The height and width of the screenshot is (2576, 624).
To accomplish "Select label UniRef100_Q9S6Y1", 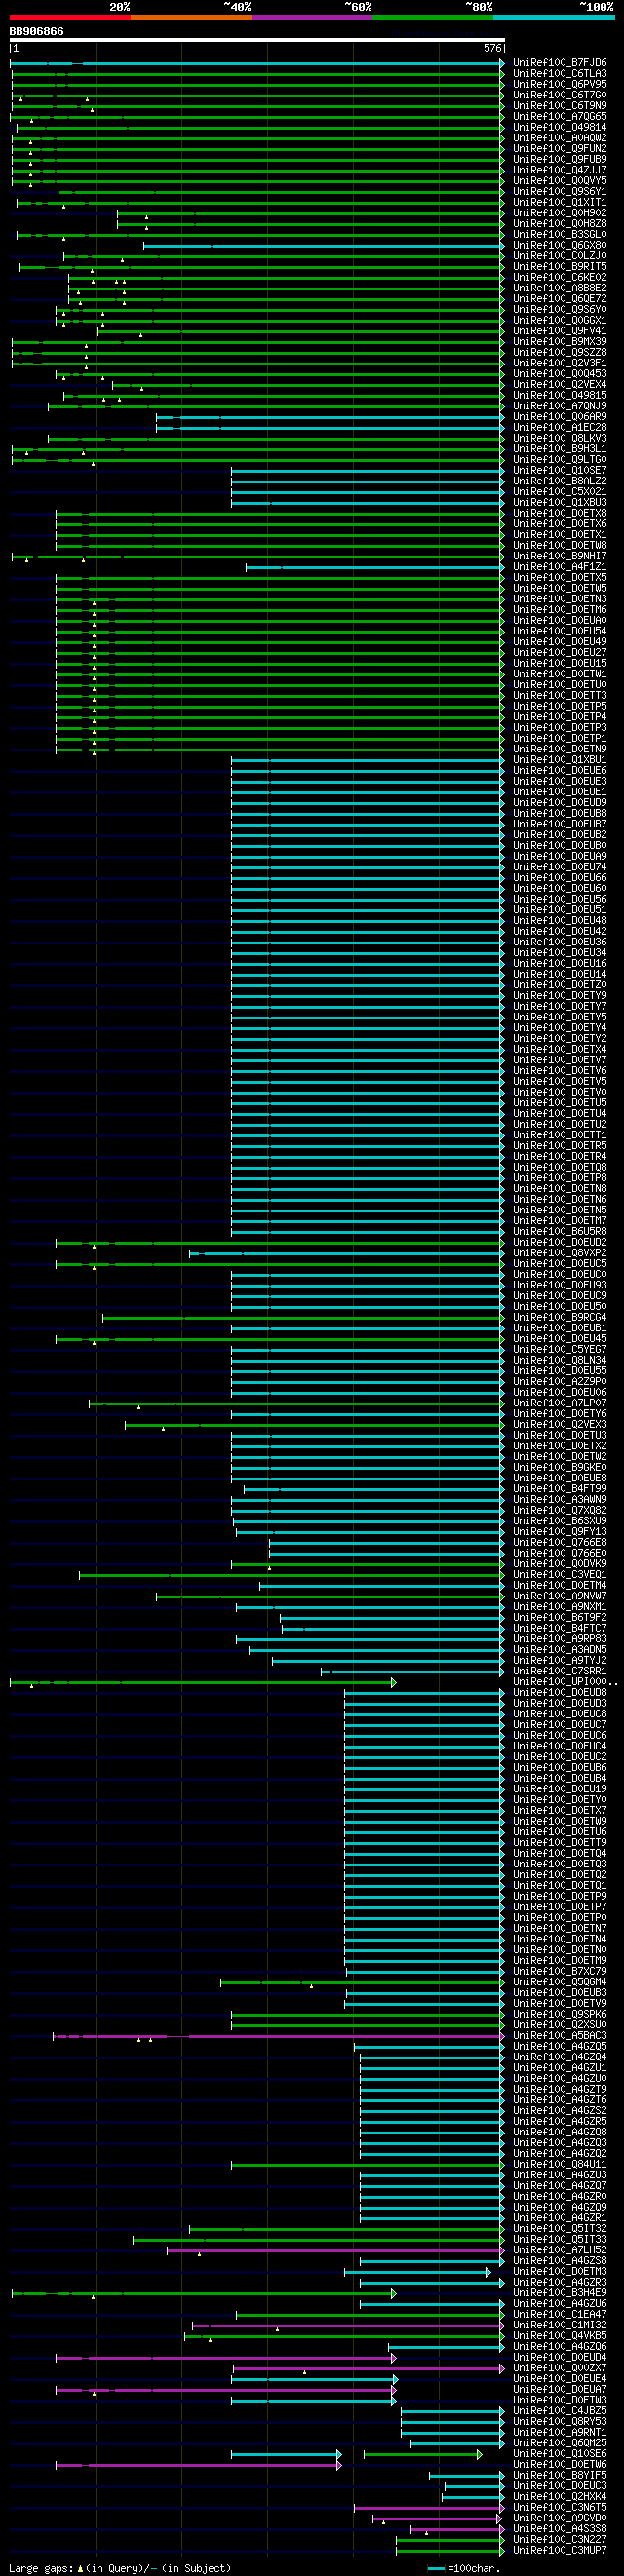I will point(560,192).
